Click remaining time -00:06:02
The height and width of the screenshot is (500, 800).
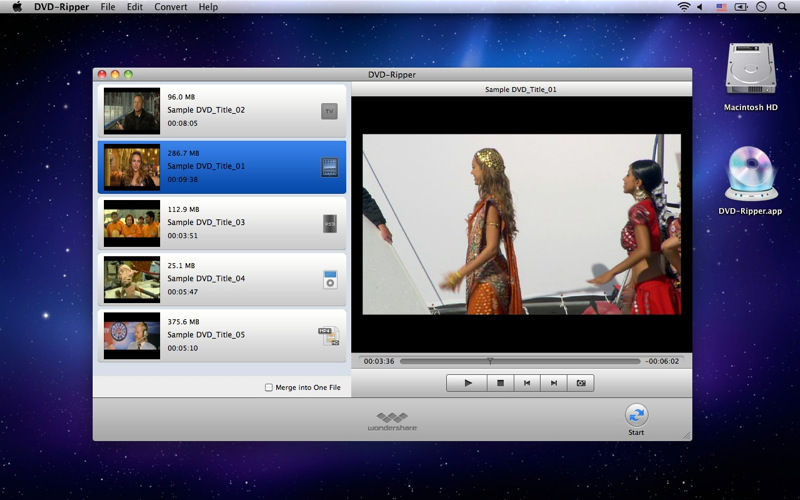(662, 361)
